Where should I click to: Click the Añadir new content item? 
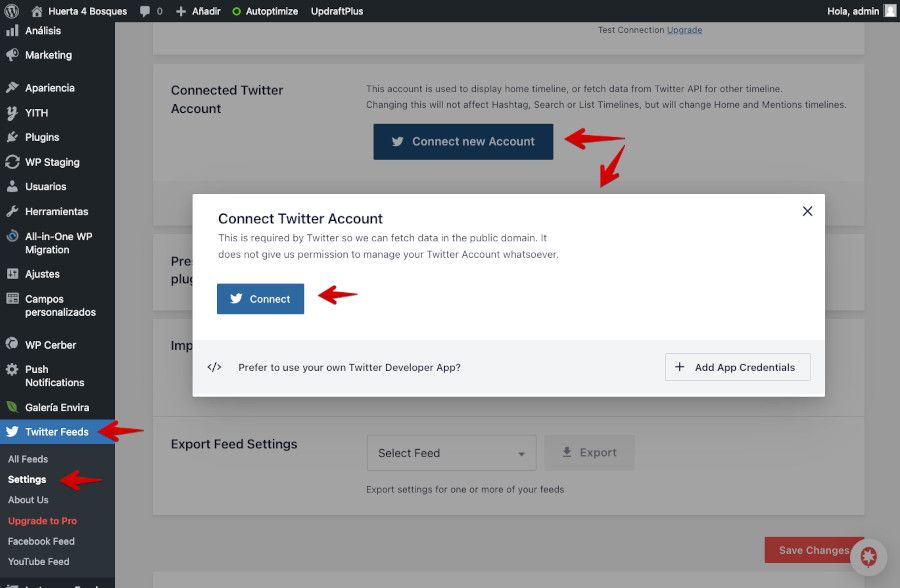[198, 11]
